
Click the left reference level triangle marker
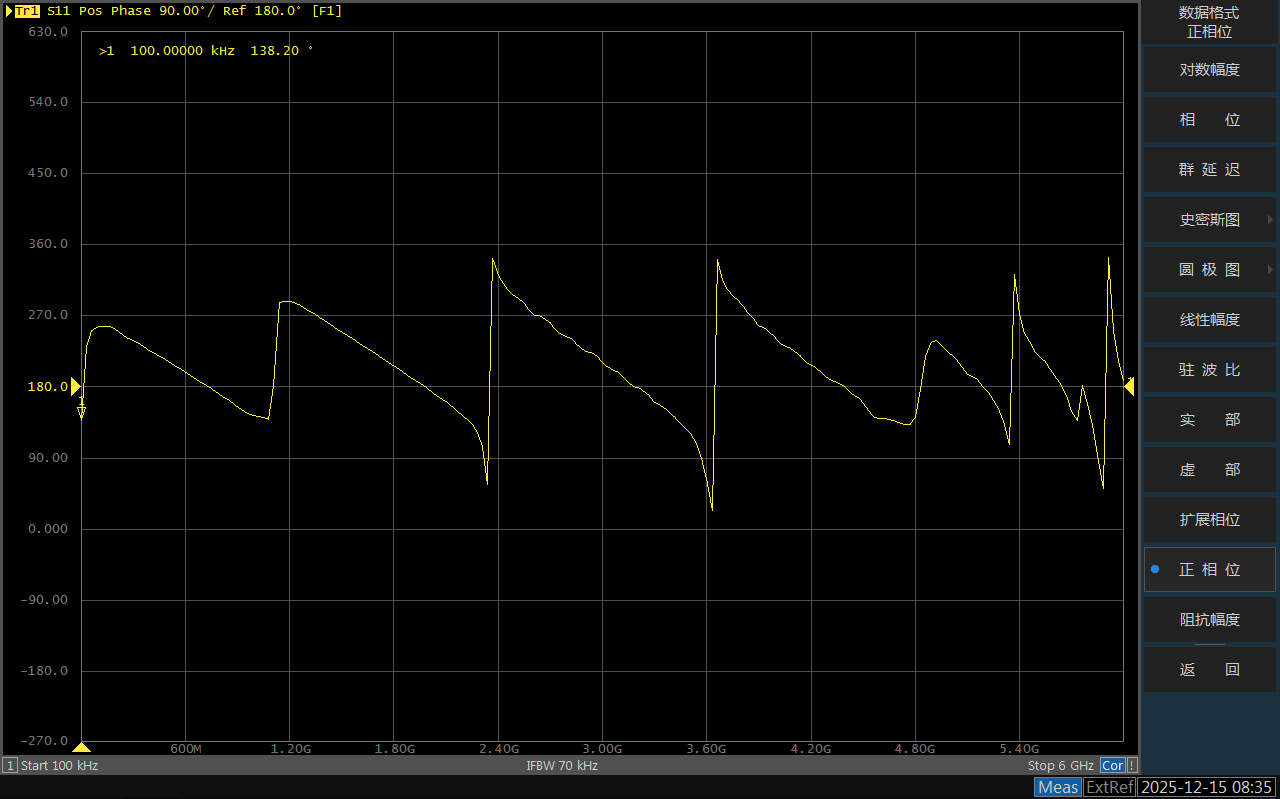pos(75,387)
